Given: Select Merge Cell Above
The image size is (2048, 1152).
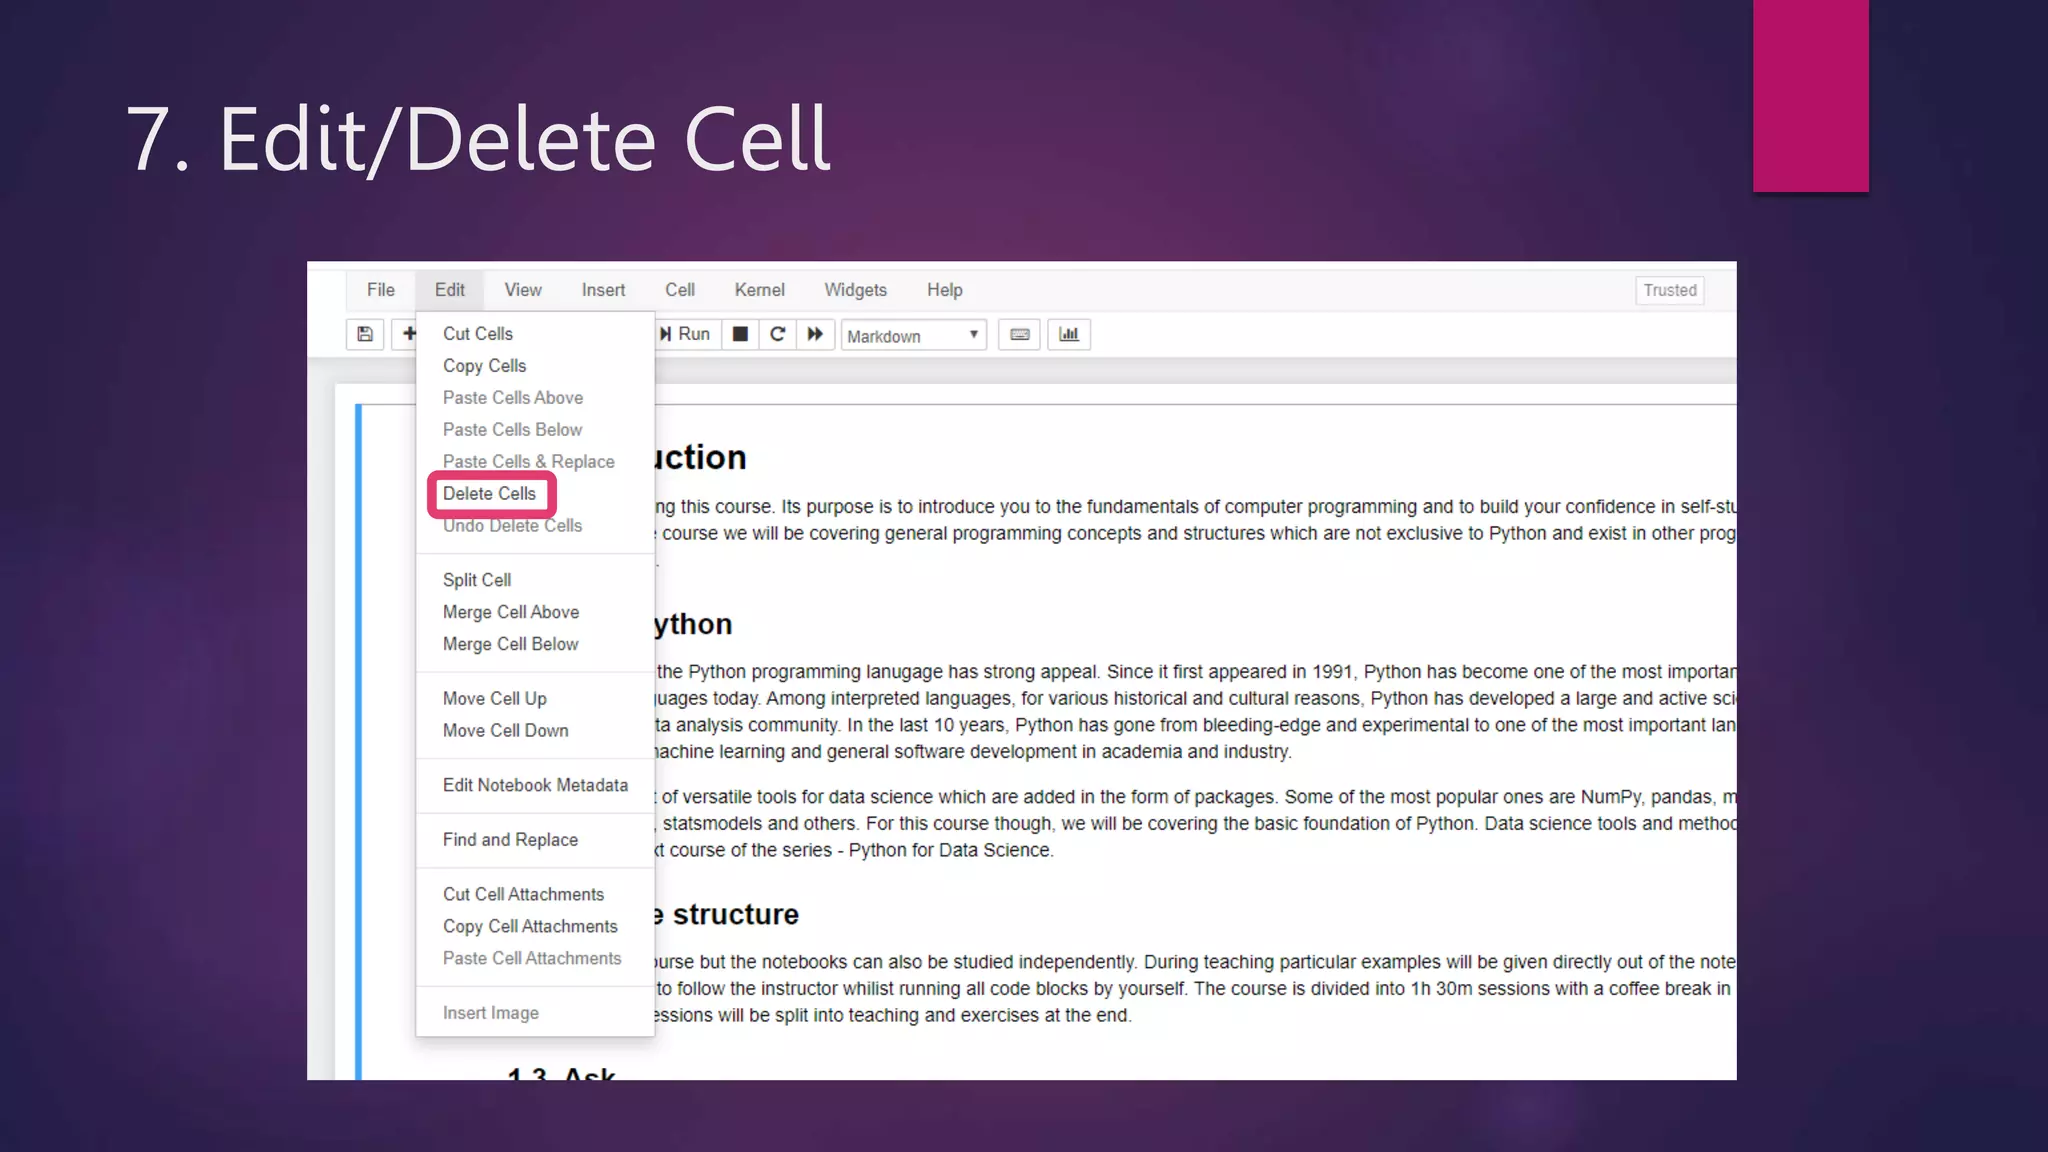Looking at the screenshot, I should [x=535, y=612].
